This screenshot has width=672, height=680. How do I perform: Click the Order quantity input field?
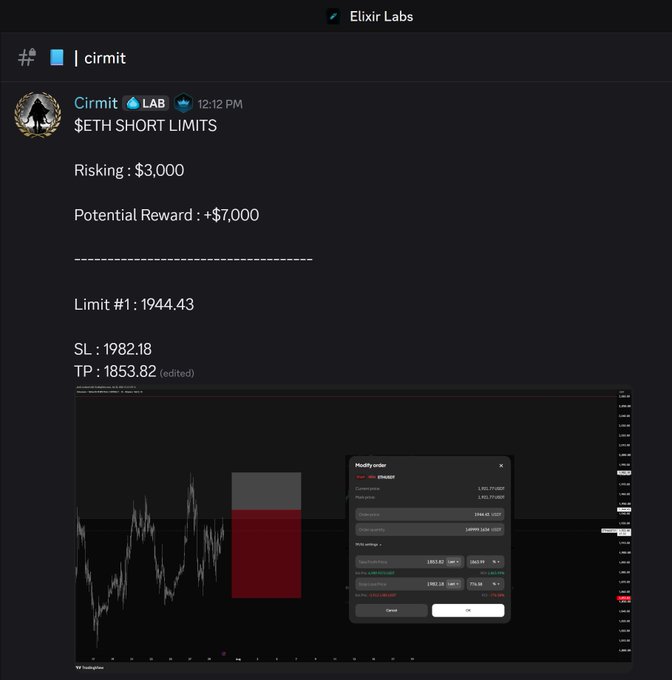[430, 530]
